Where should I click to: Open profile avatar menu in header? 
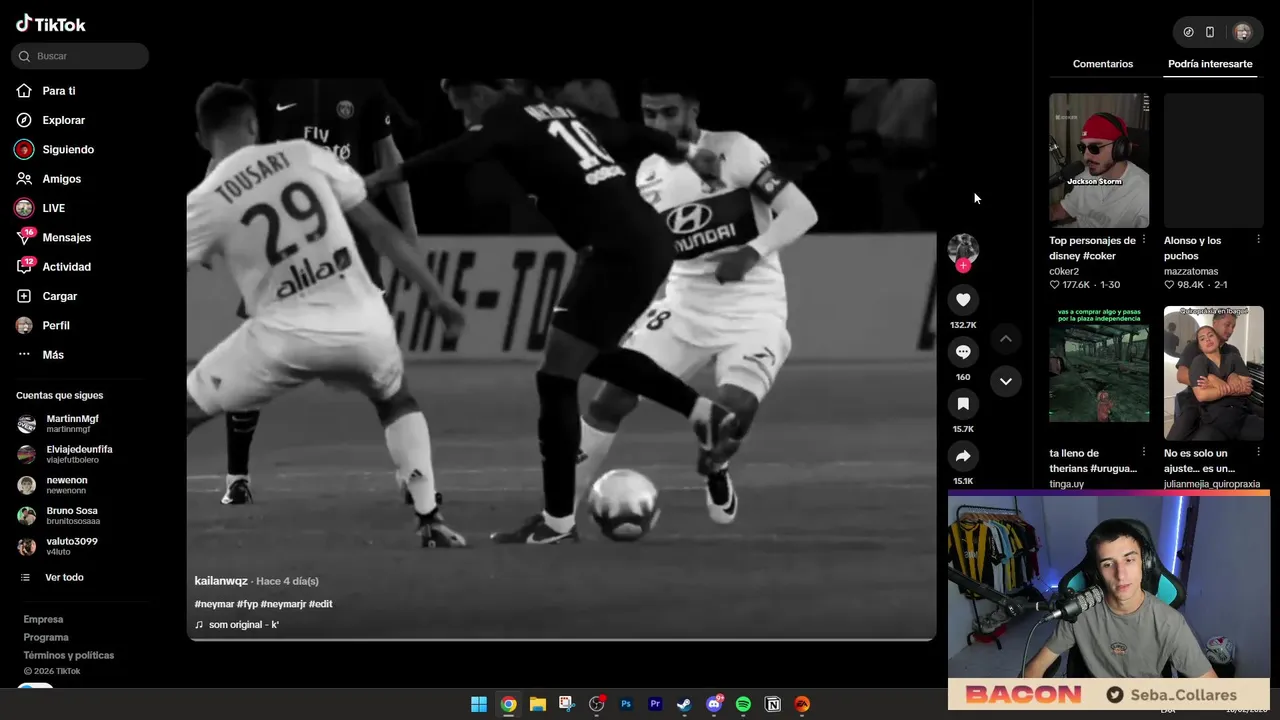1243,32
